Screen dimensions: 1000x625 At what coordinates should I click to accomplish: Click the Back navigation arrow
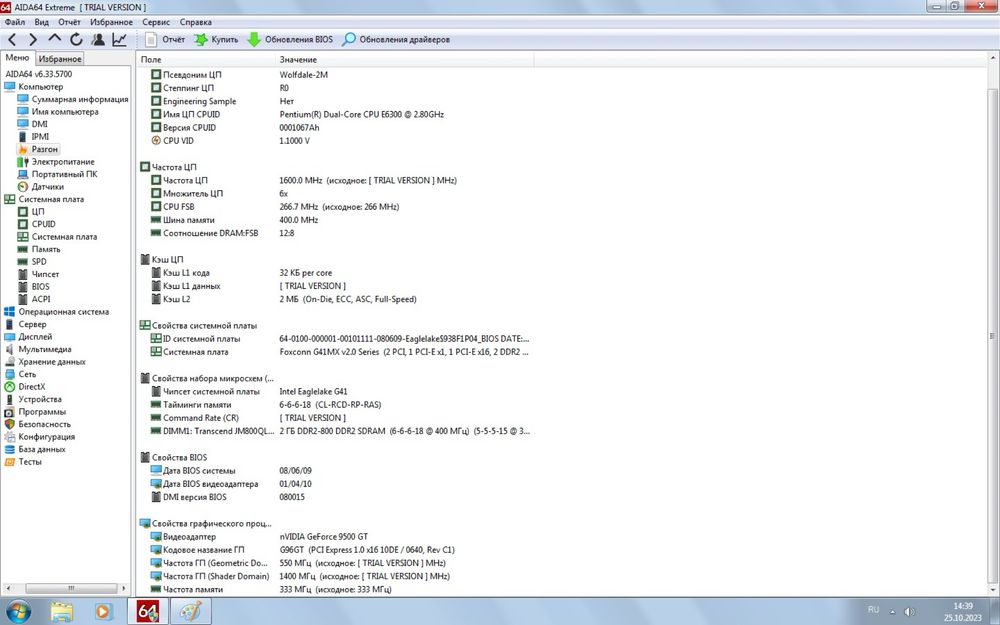(12, 40)
